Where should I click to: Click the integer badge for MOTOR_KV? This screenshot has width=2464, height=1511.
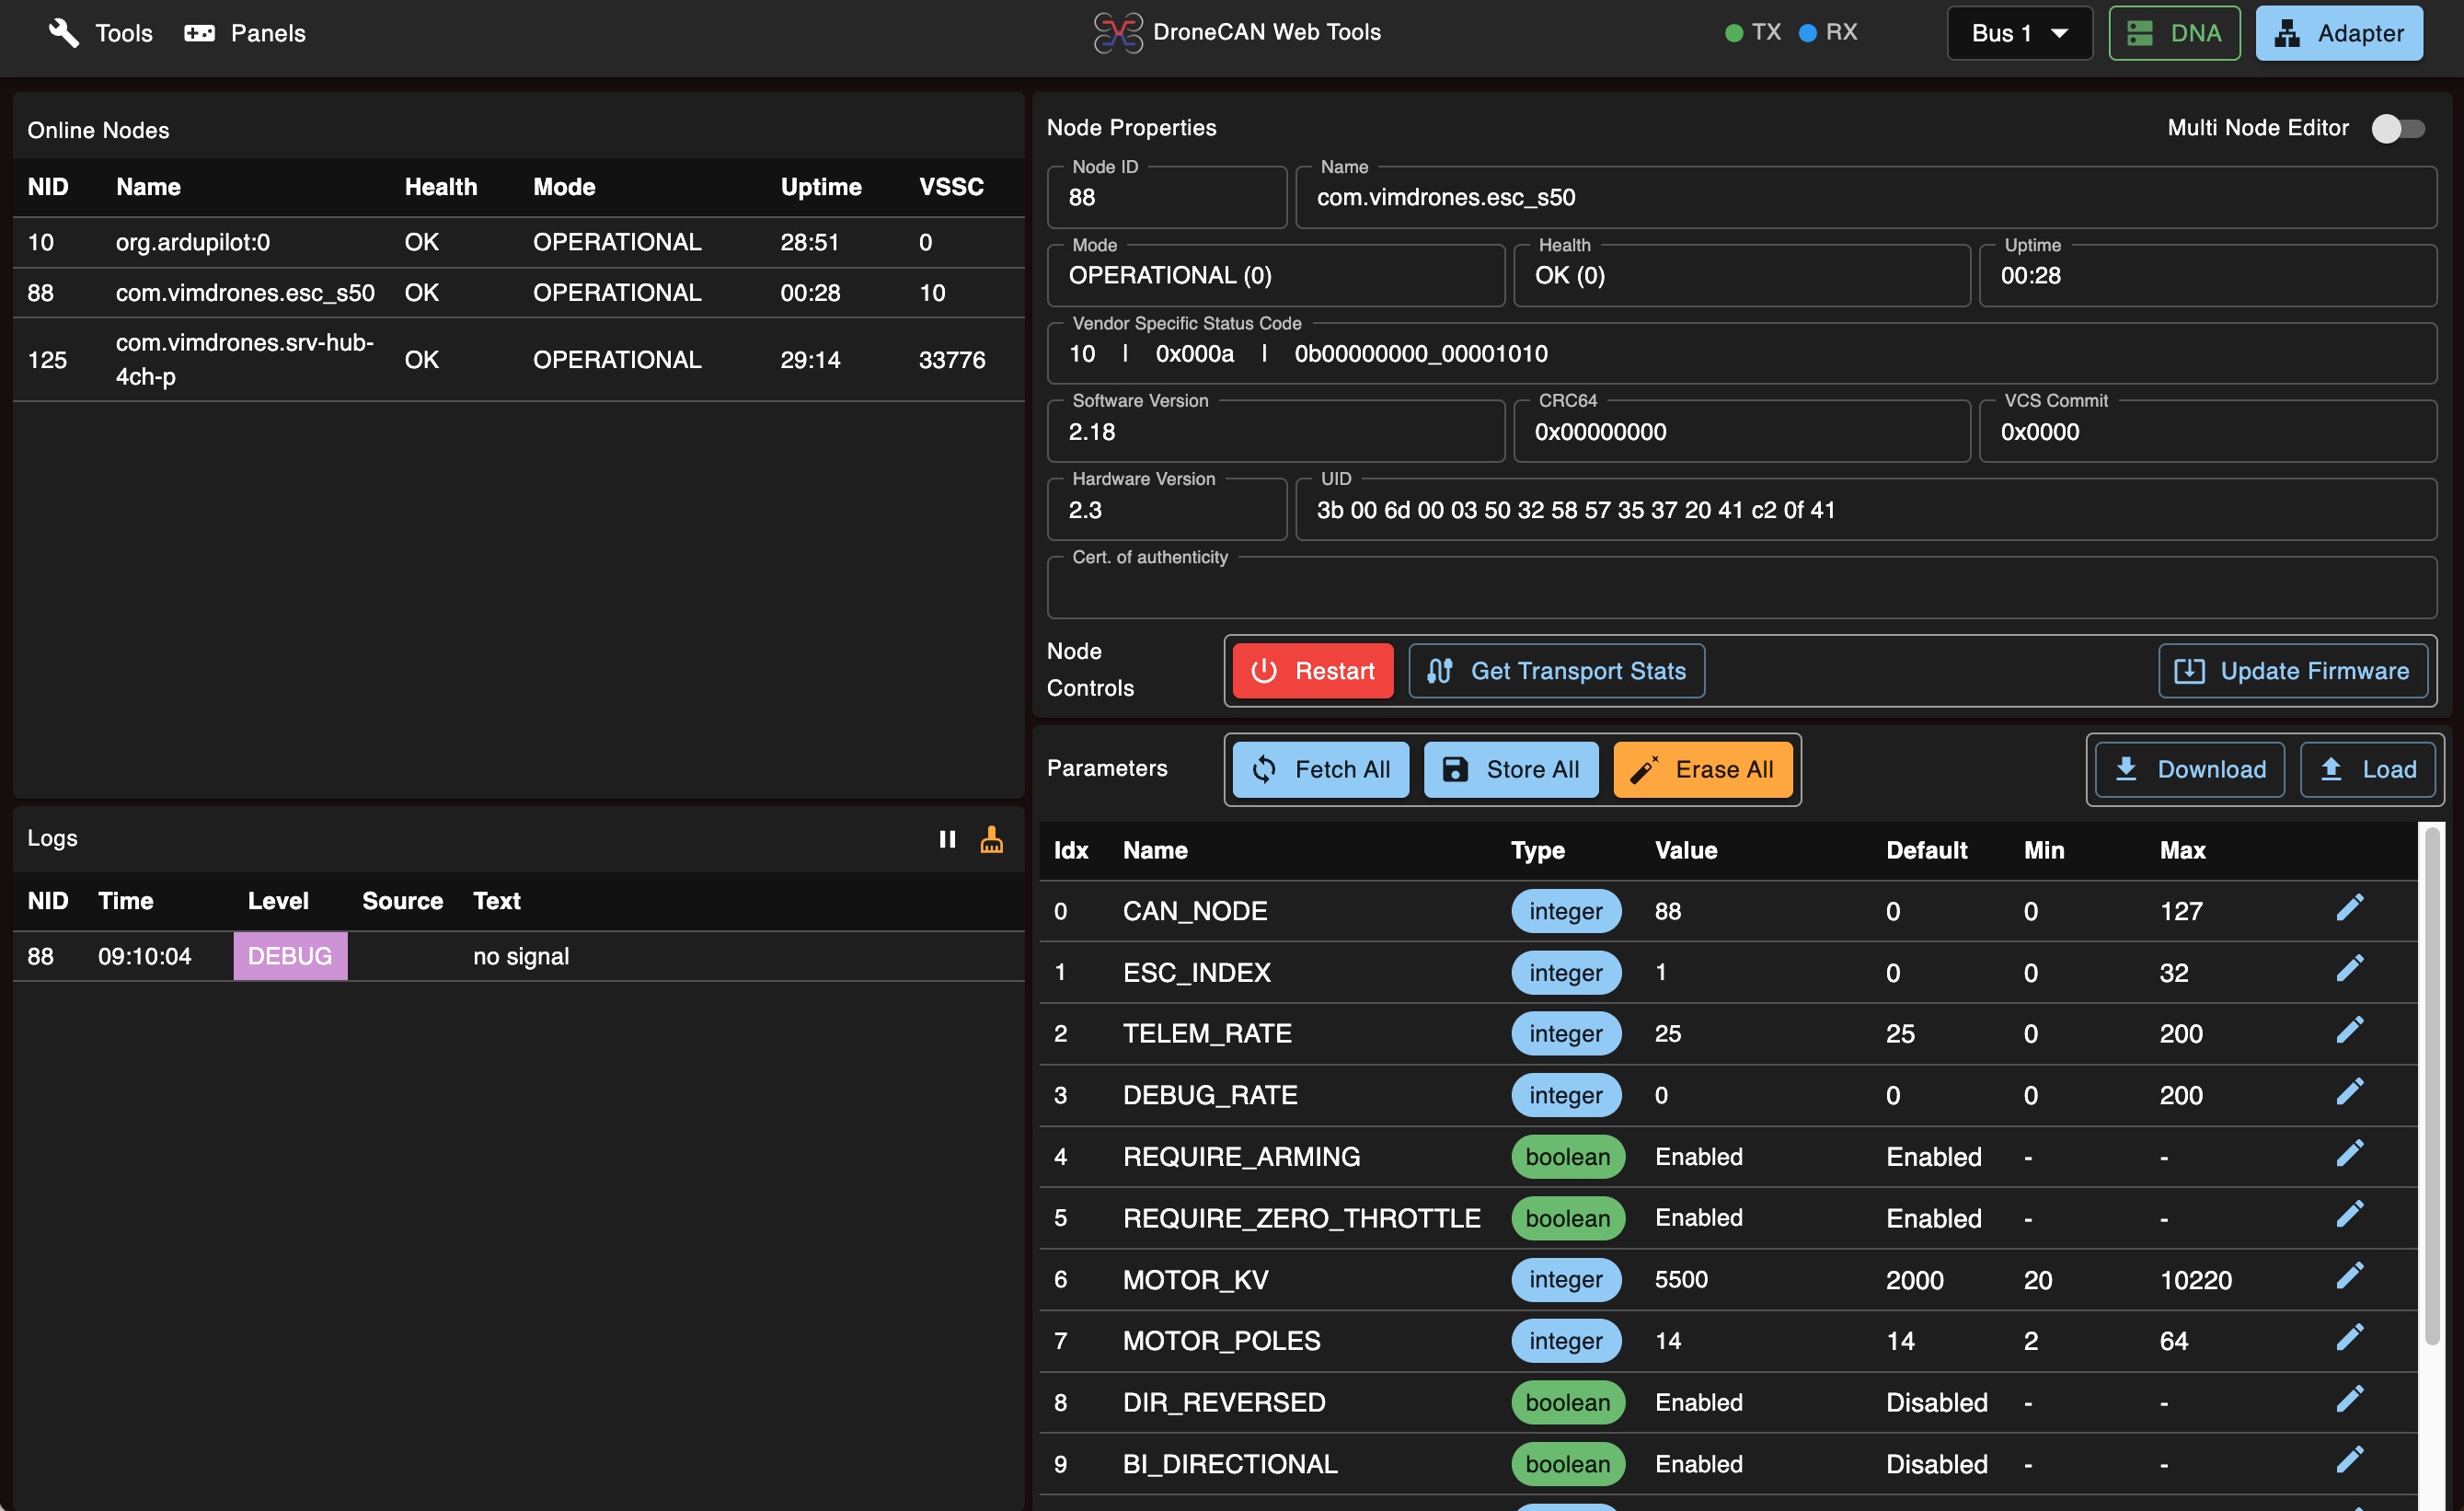[1566, 1279]
